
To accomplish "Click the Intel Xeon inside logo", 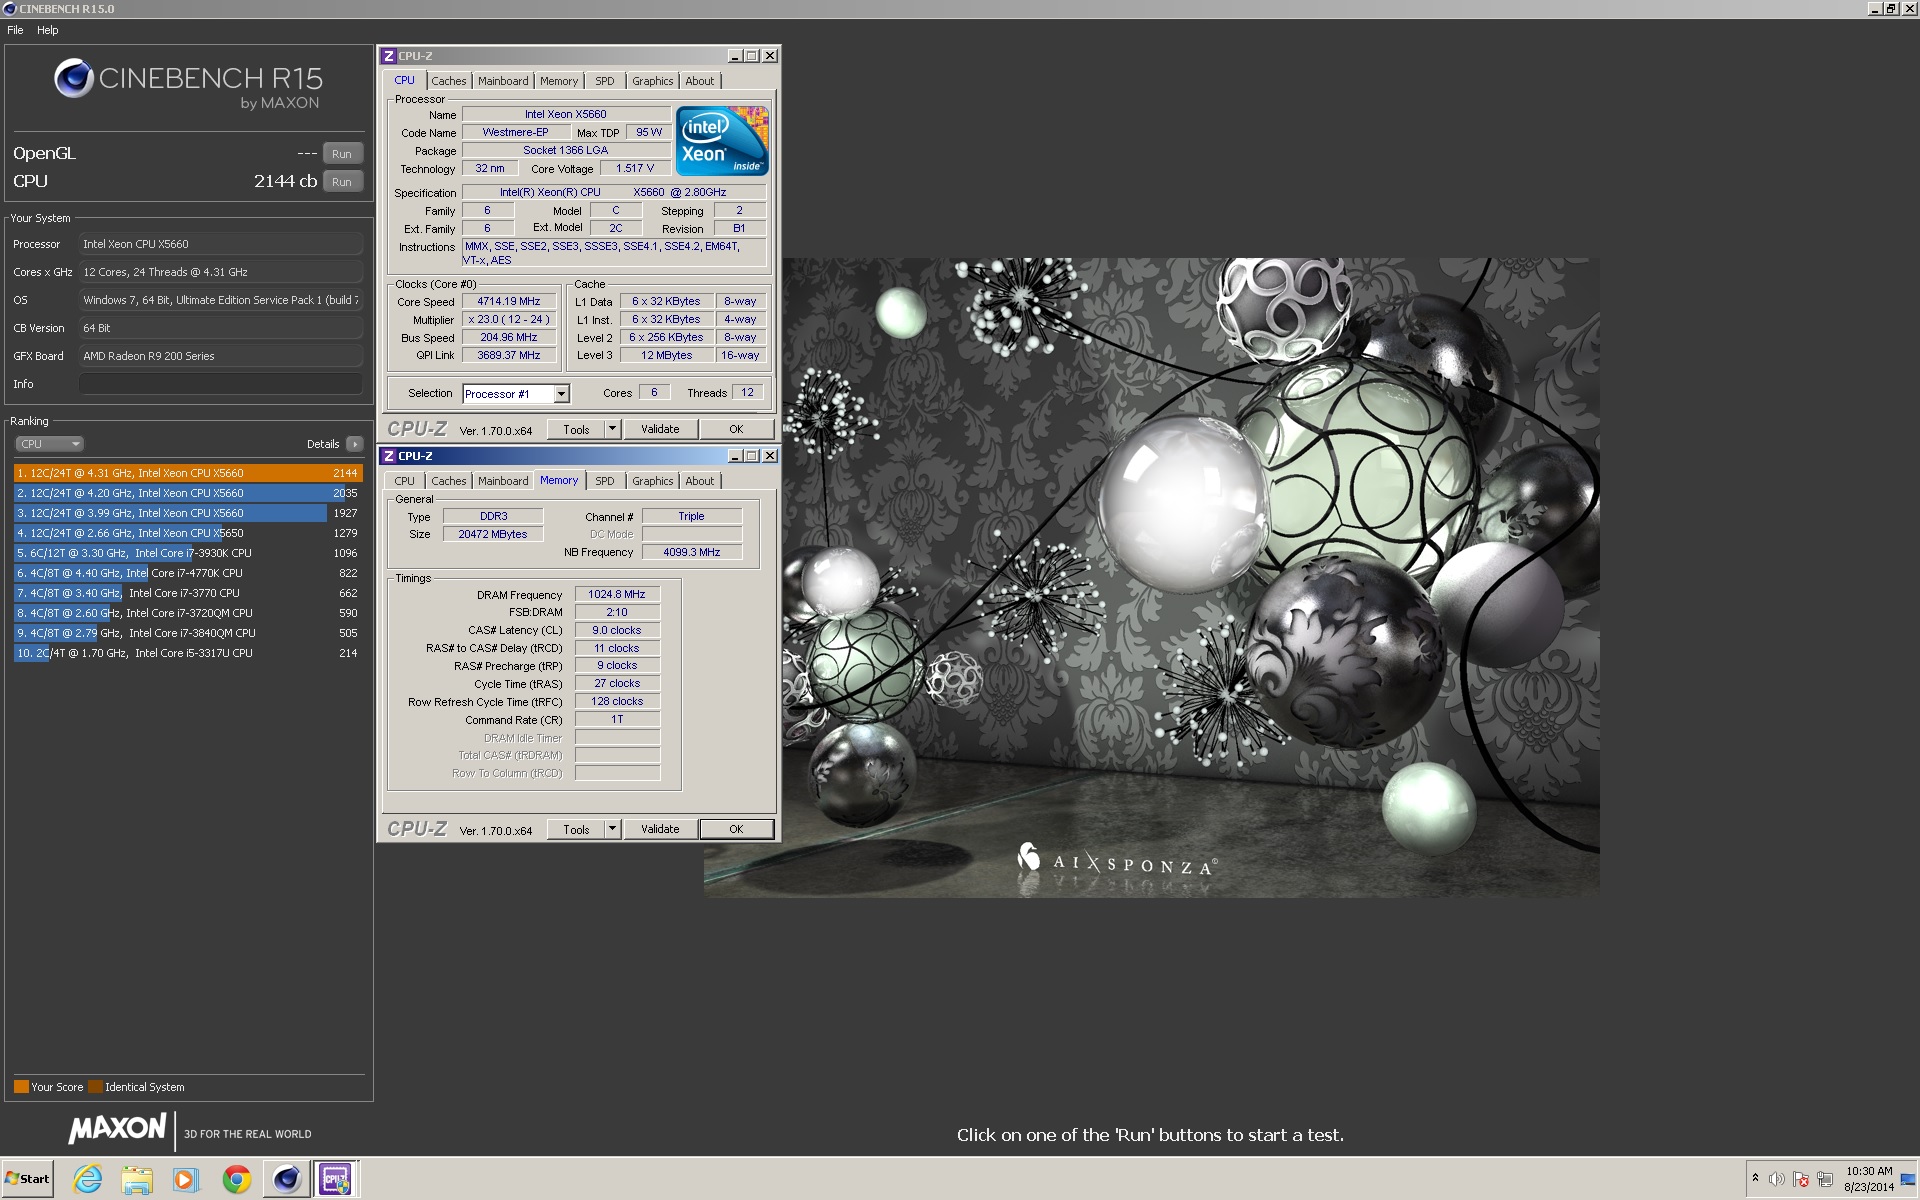I will [722, 140].
